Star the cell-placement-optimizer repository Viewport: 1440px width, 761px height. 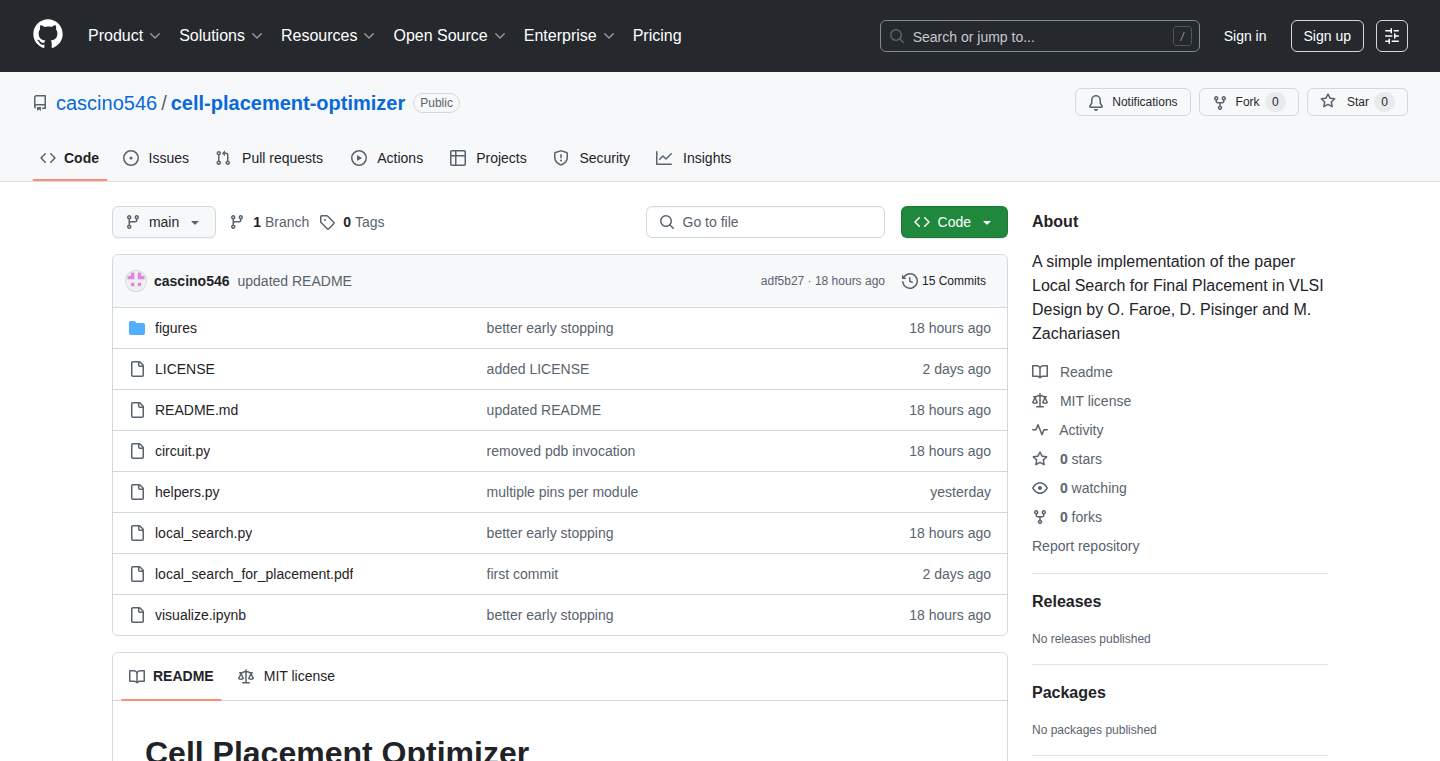point(1357,102)
